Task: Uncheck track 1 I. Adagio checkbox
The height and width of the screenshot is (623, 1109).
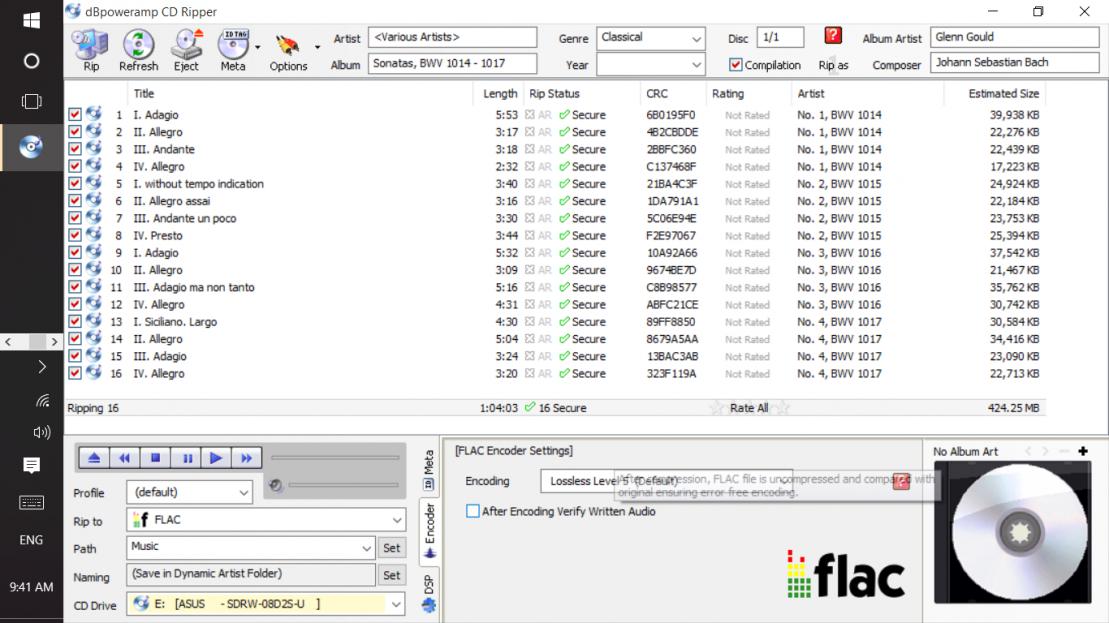Action: click(75, 115)
